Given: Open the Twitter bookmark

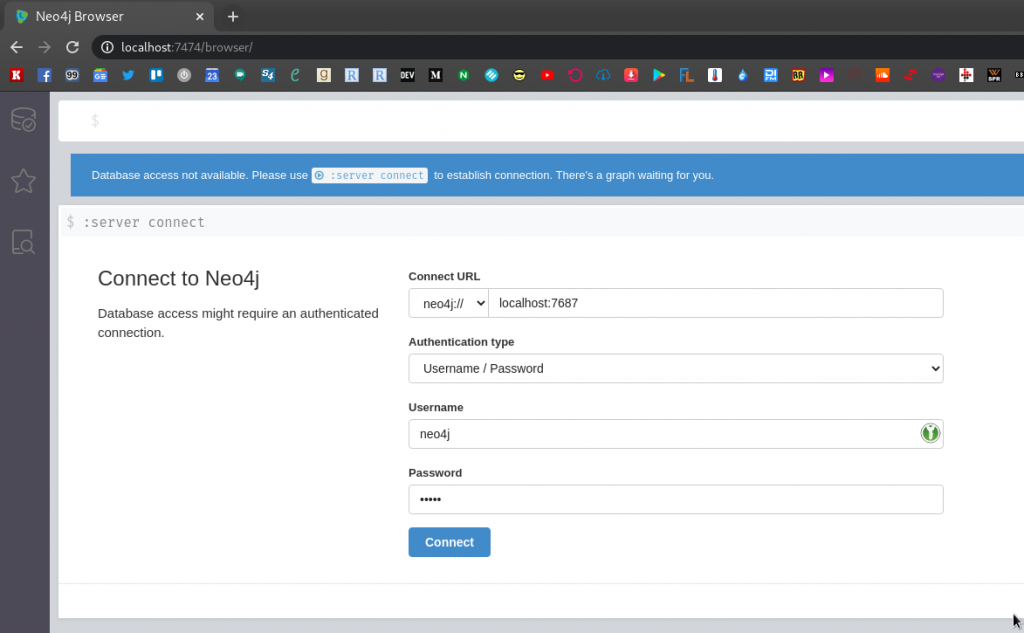Looking at the screenshot, I should (x=128, y=74).
